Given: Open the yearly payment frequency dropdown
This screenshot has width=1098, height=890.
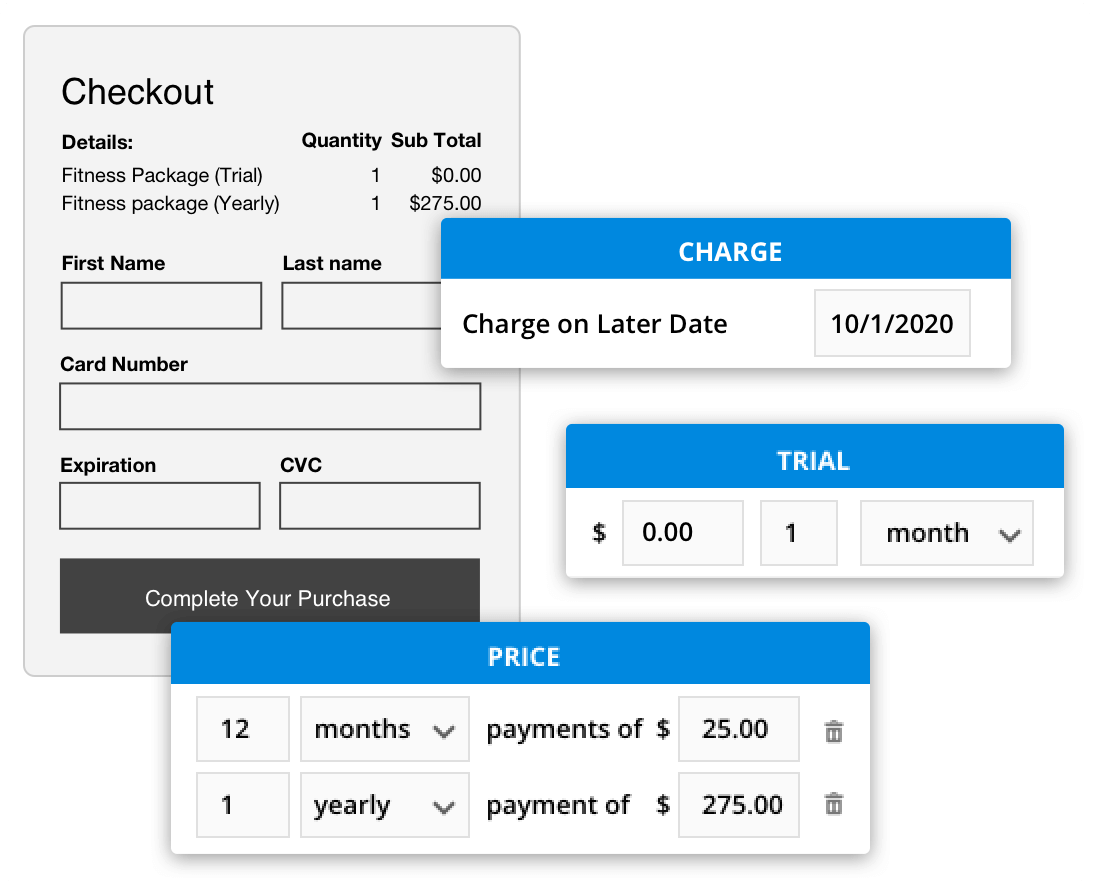Looking at the screenshot, I should [x=384, y=805].
